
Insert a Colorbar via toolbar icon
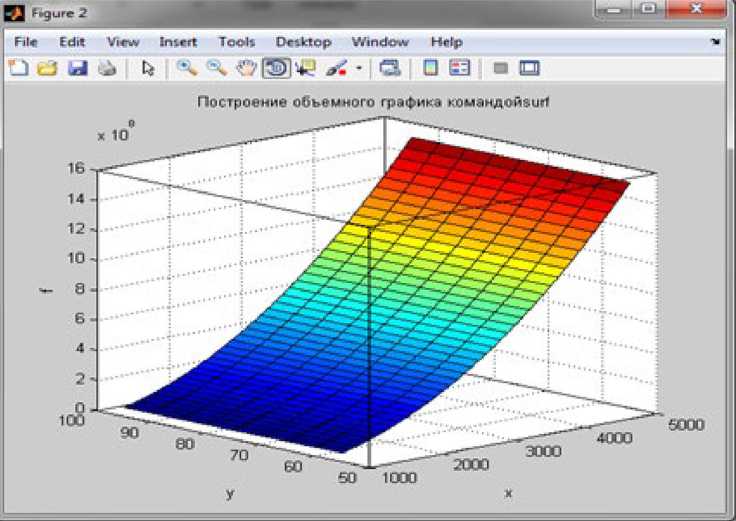click(430, 68)
